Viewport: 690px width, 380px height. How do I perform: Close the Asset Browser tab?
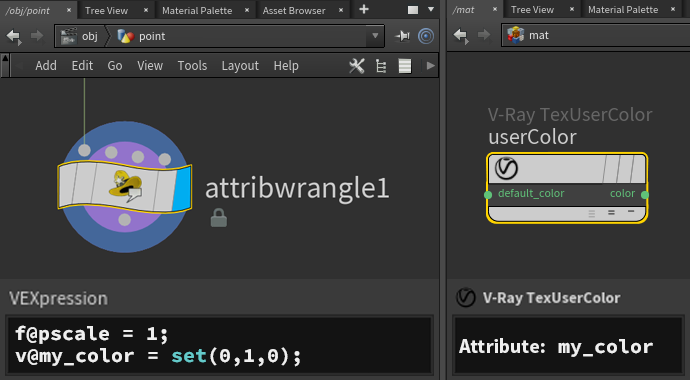pos(341,10)
